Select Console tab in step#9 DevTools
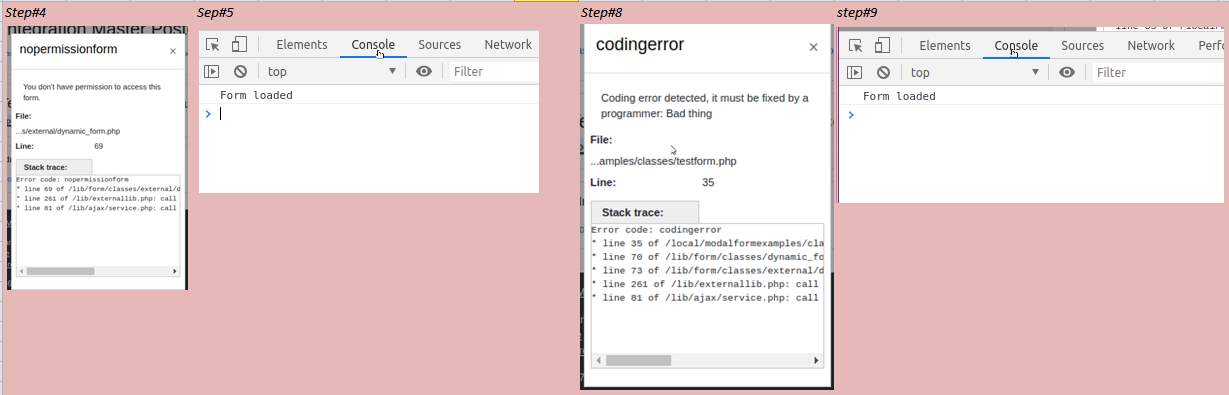The width and height of the screenshot is (1229, 395). (x=1016, y=45)
